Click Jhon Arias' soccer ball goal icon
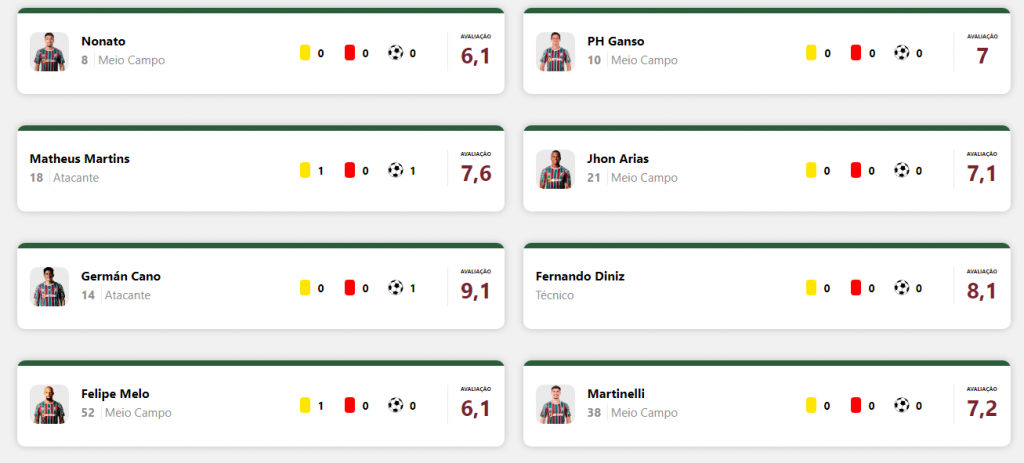Screen dimensions: 1024x463 (x=902, y=170)
